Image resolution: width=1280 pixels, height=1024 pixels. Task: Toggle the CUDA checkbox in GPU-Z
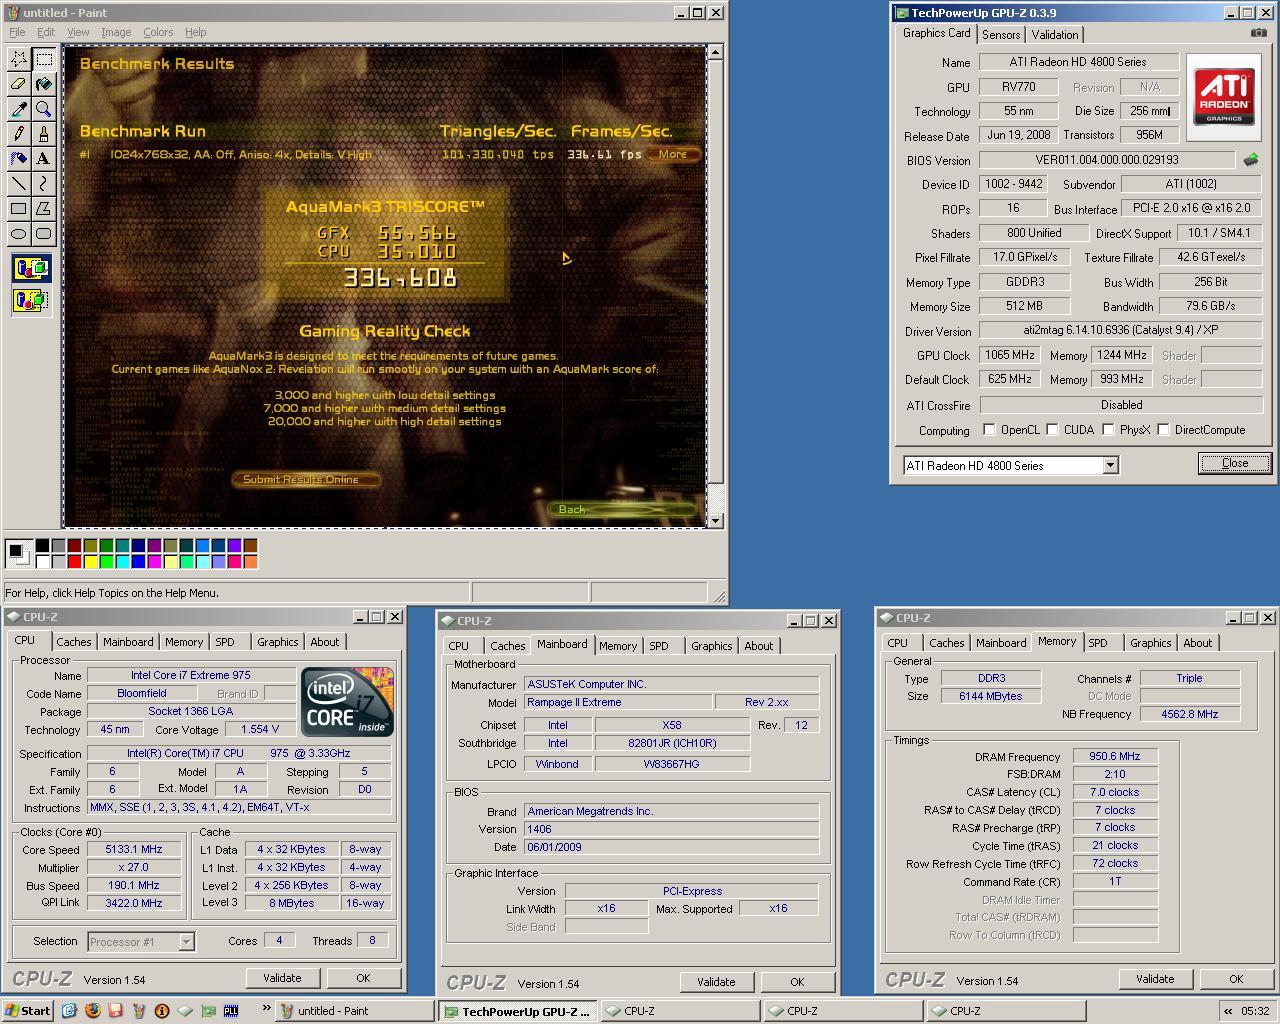[x=1052, y=430]
